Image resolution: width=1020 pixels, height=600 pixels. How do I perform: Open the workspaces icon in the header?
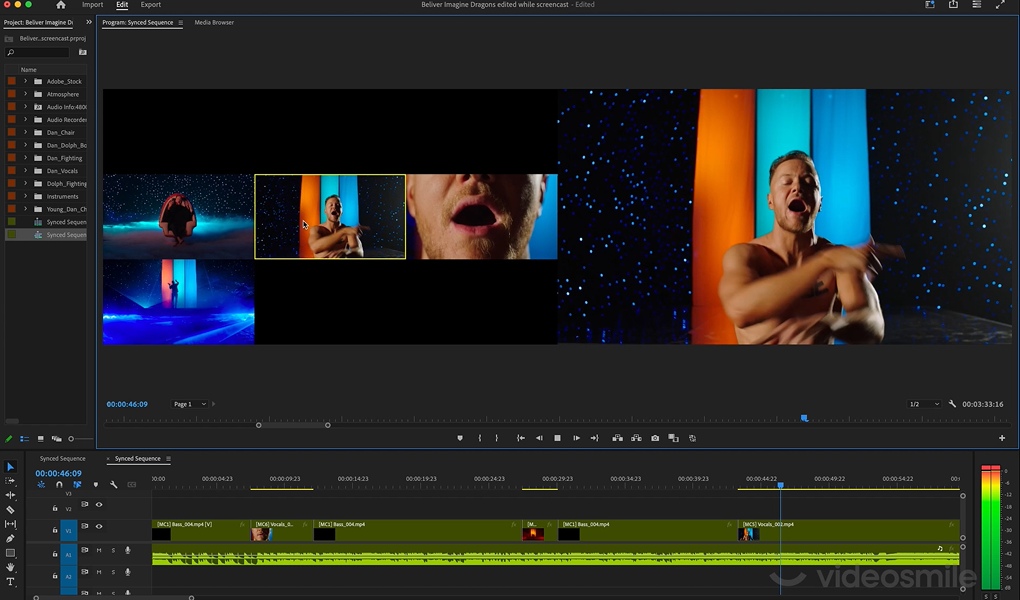point(930,5)
